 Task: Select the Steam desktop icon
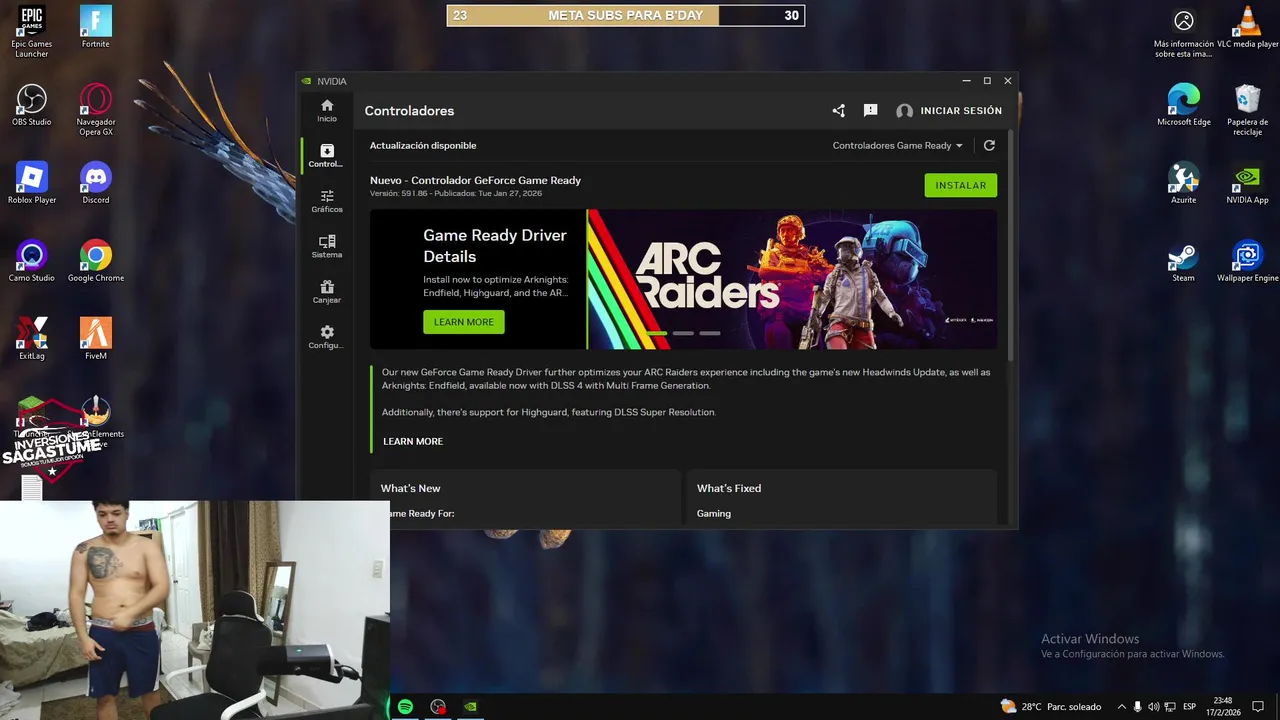[x=1184, y=260]
